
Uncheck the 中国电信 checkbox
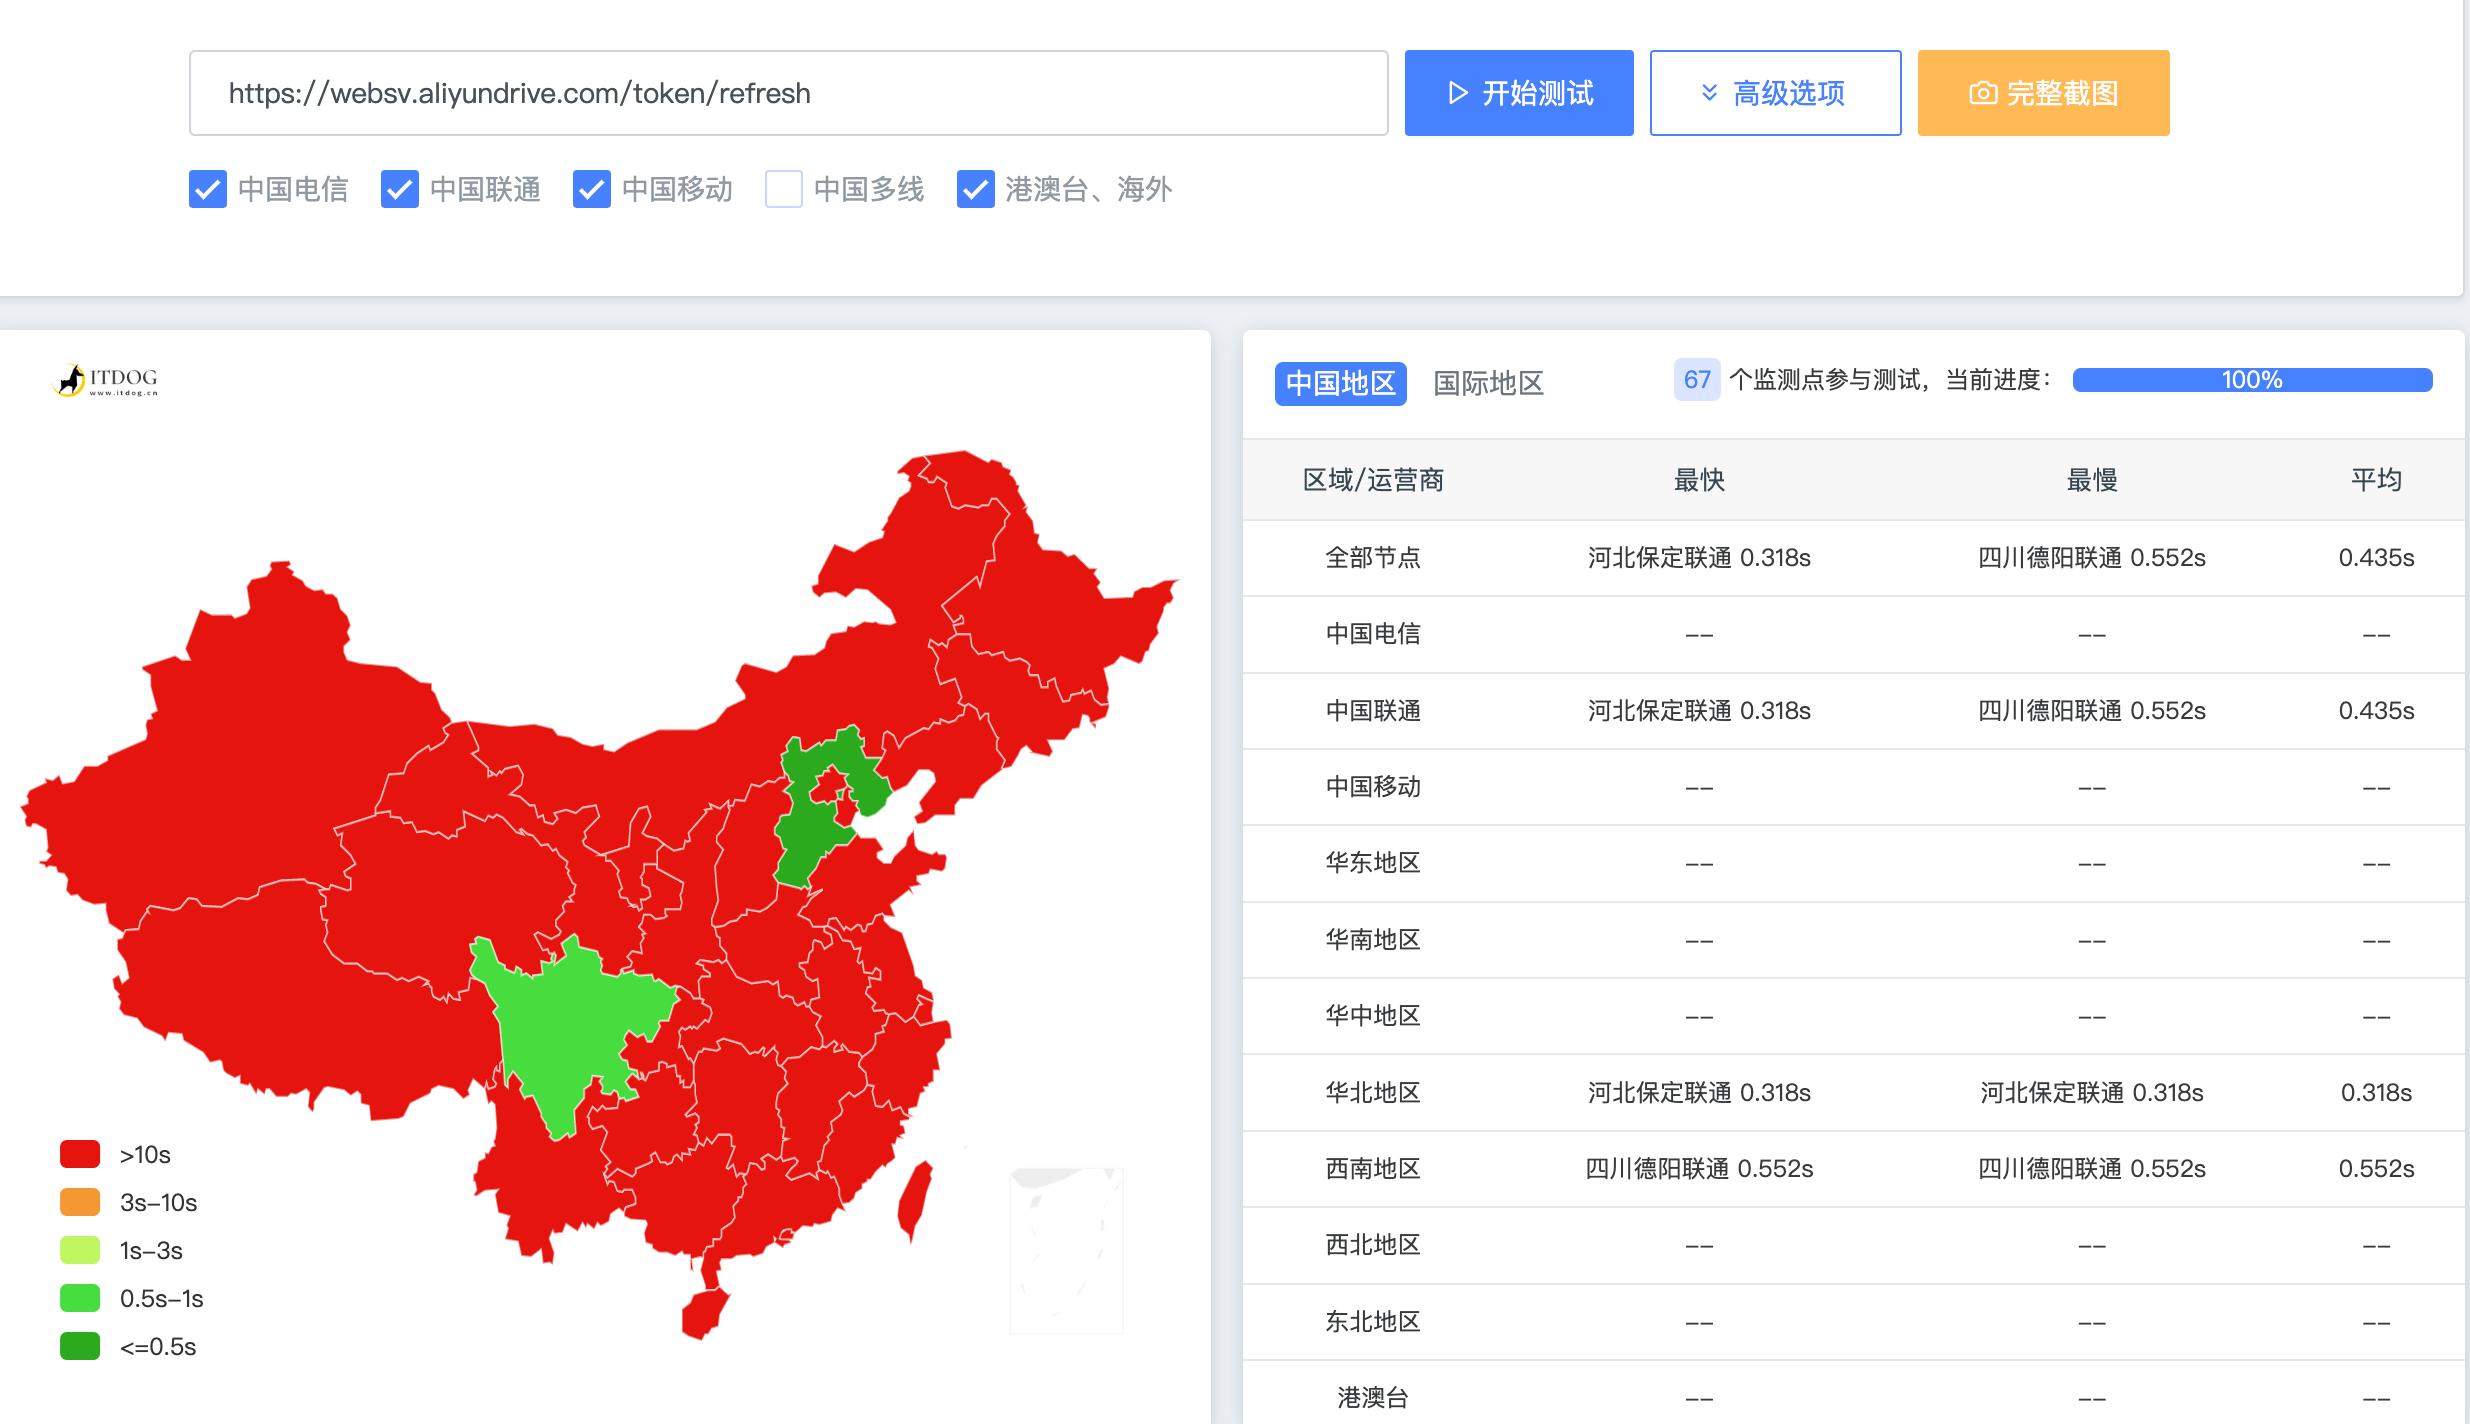[x=208, y=189]
